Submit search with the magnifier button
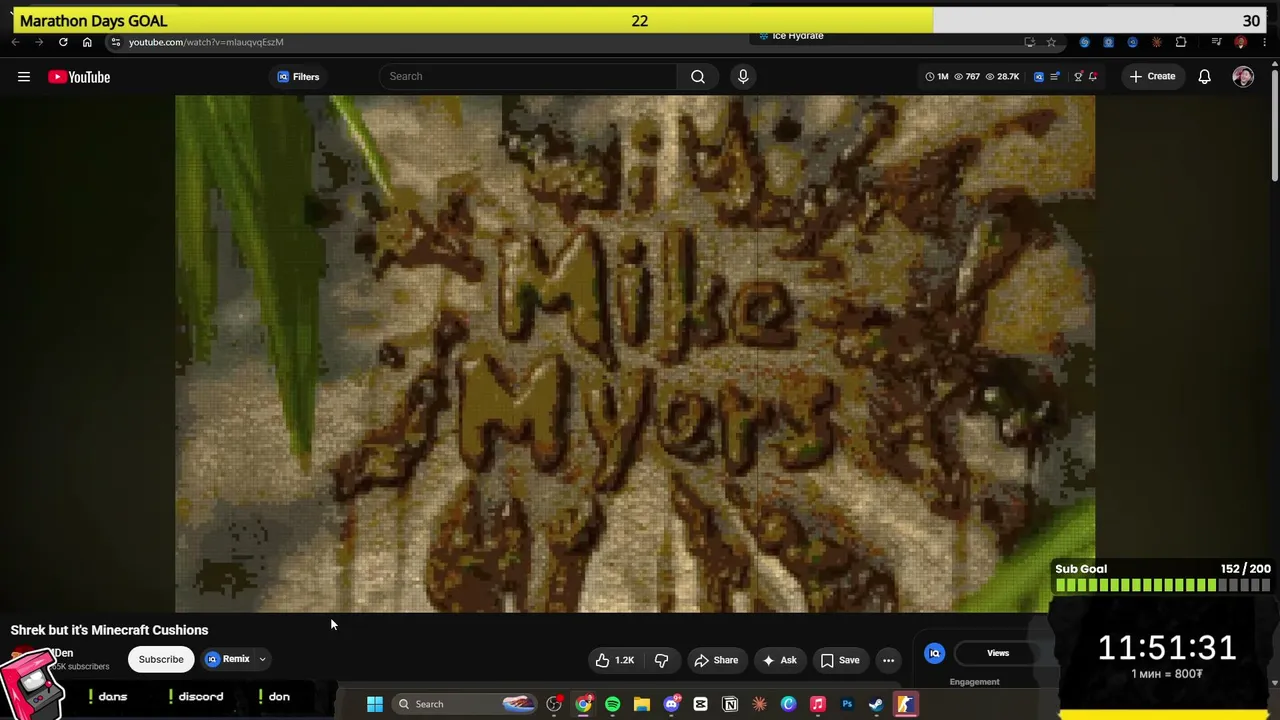This screenshot has height=720, width=1280. pyautogui.click(x=698, y=76)
